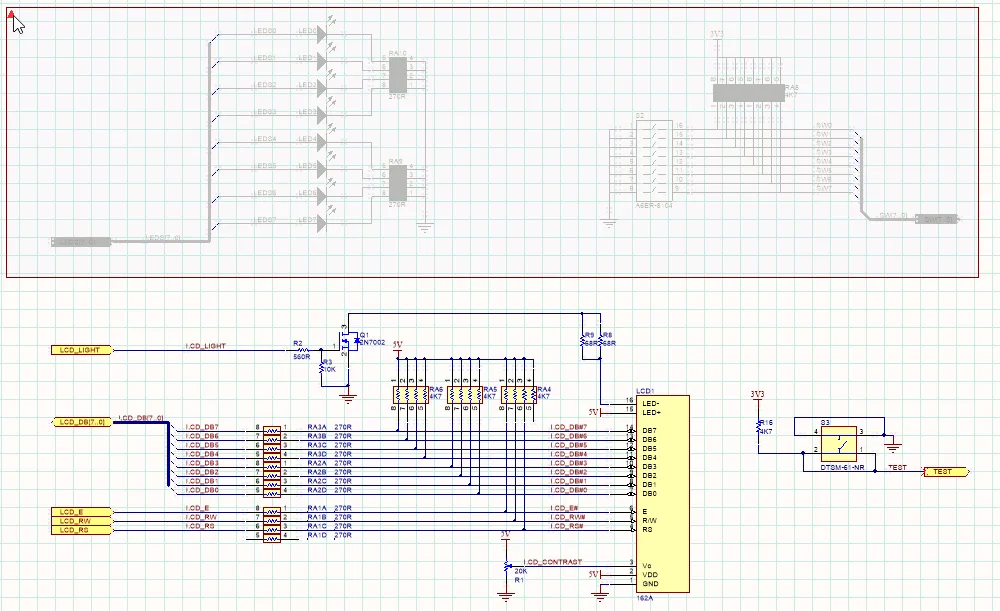Click the TEST net label near the switch

pyautogui.click(x=897, y=467)
